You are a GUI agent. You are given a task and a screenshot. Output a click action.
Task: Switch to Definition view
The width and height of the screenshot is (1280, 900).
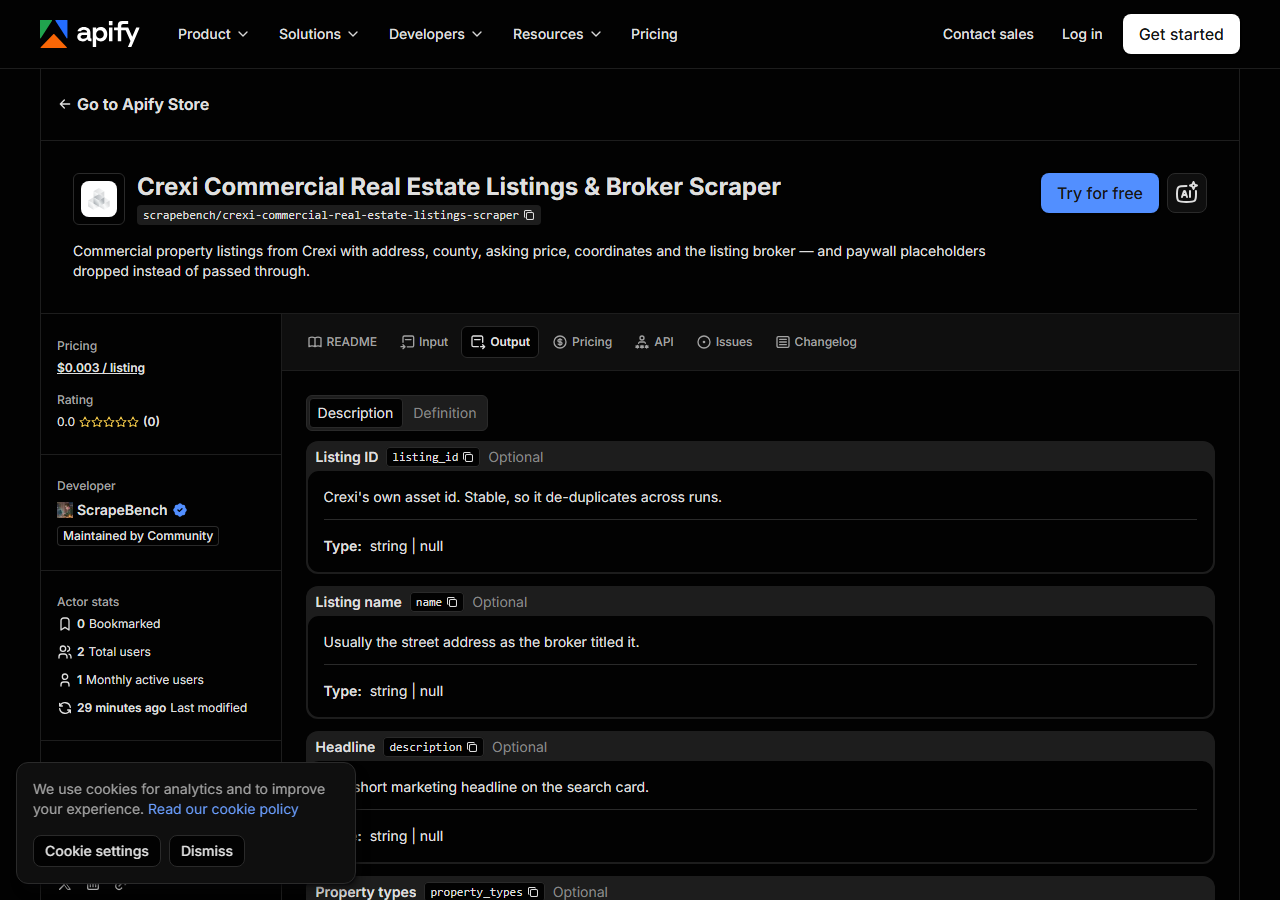click(x=445, y=413)
